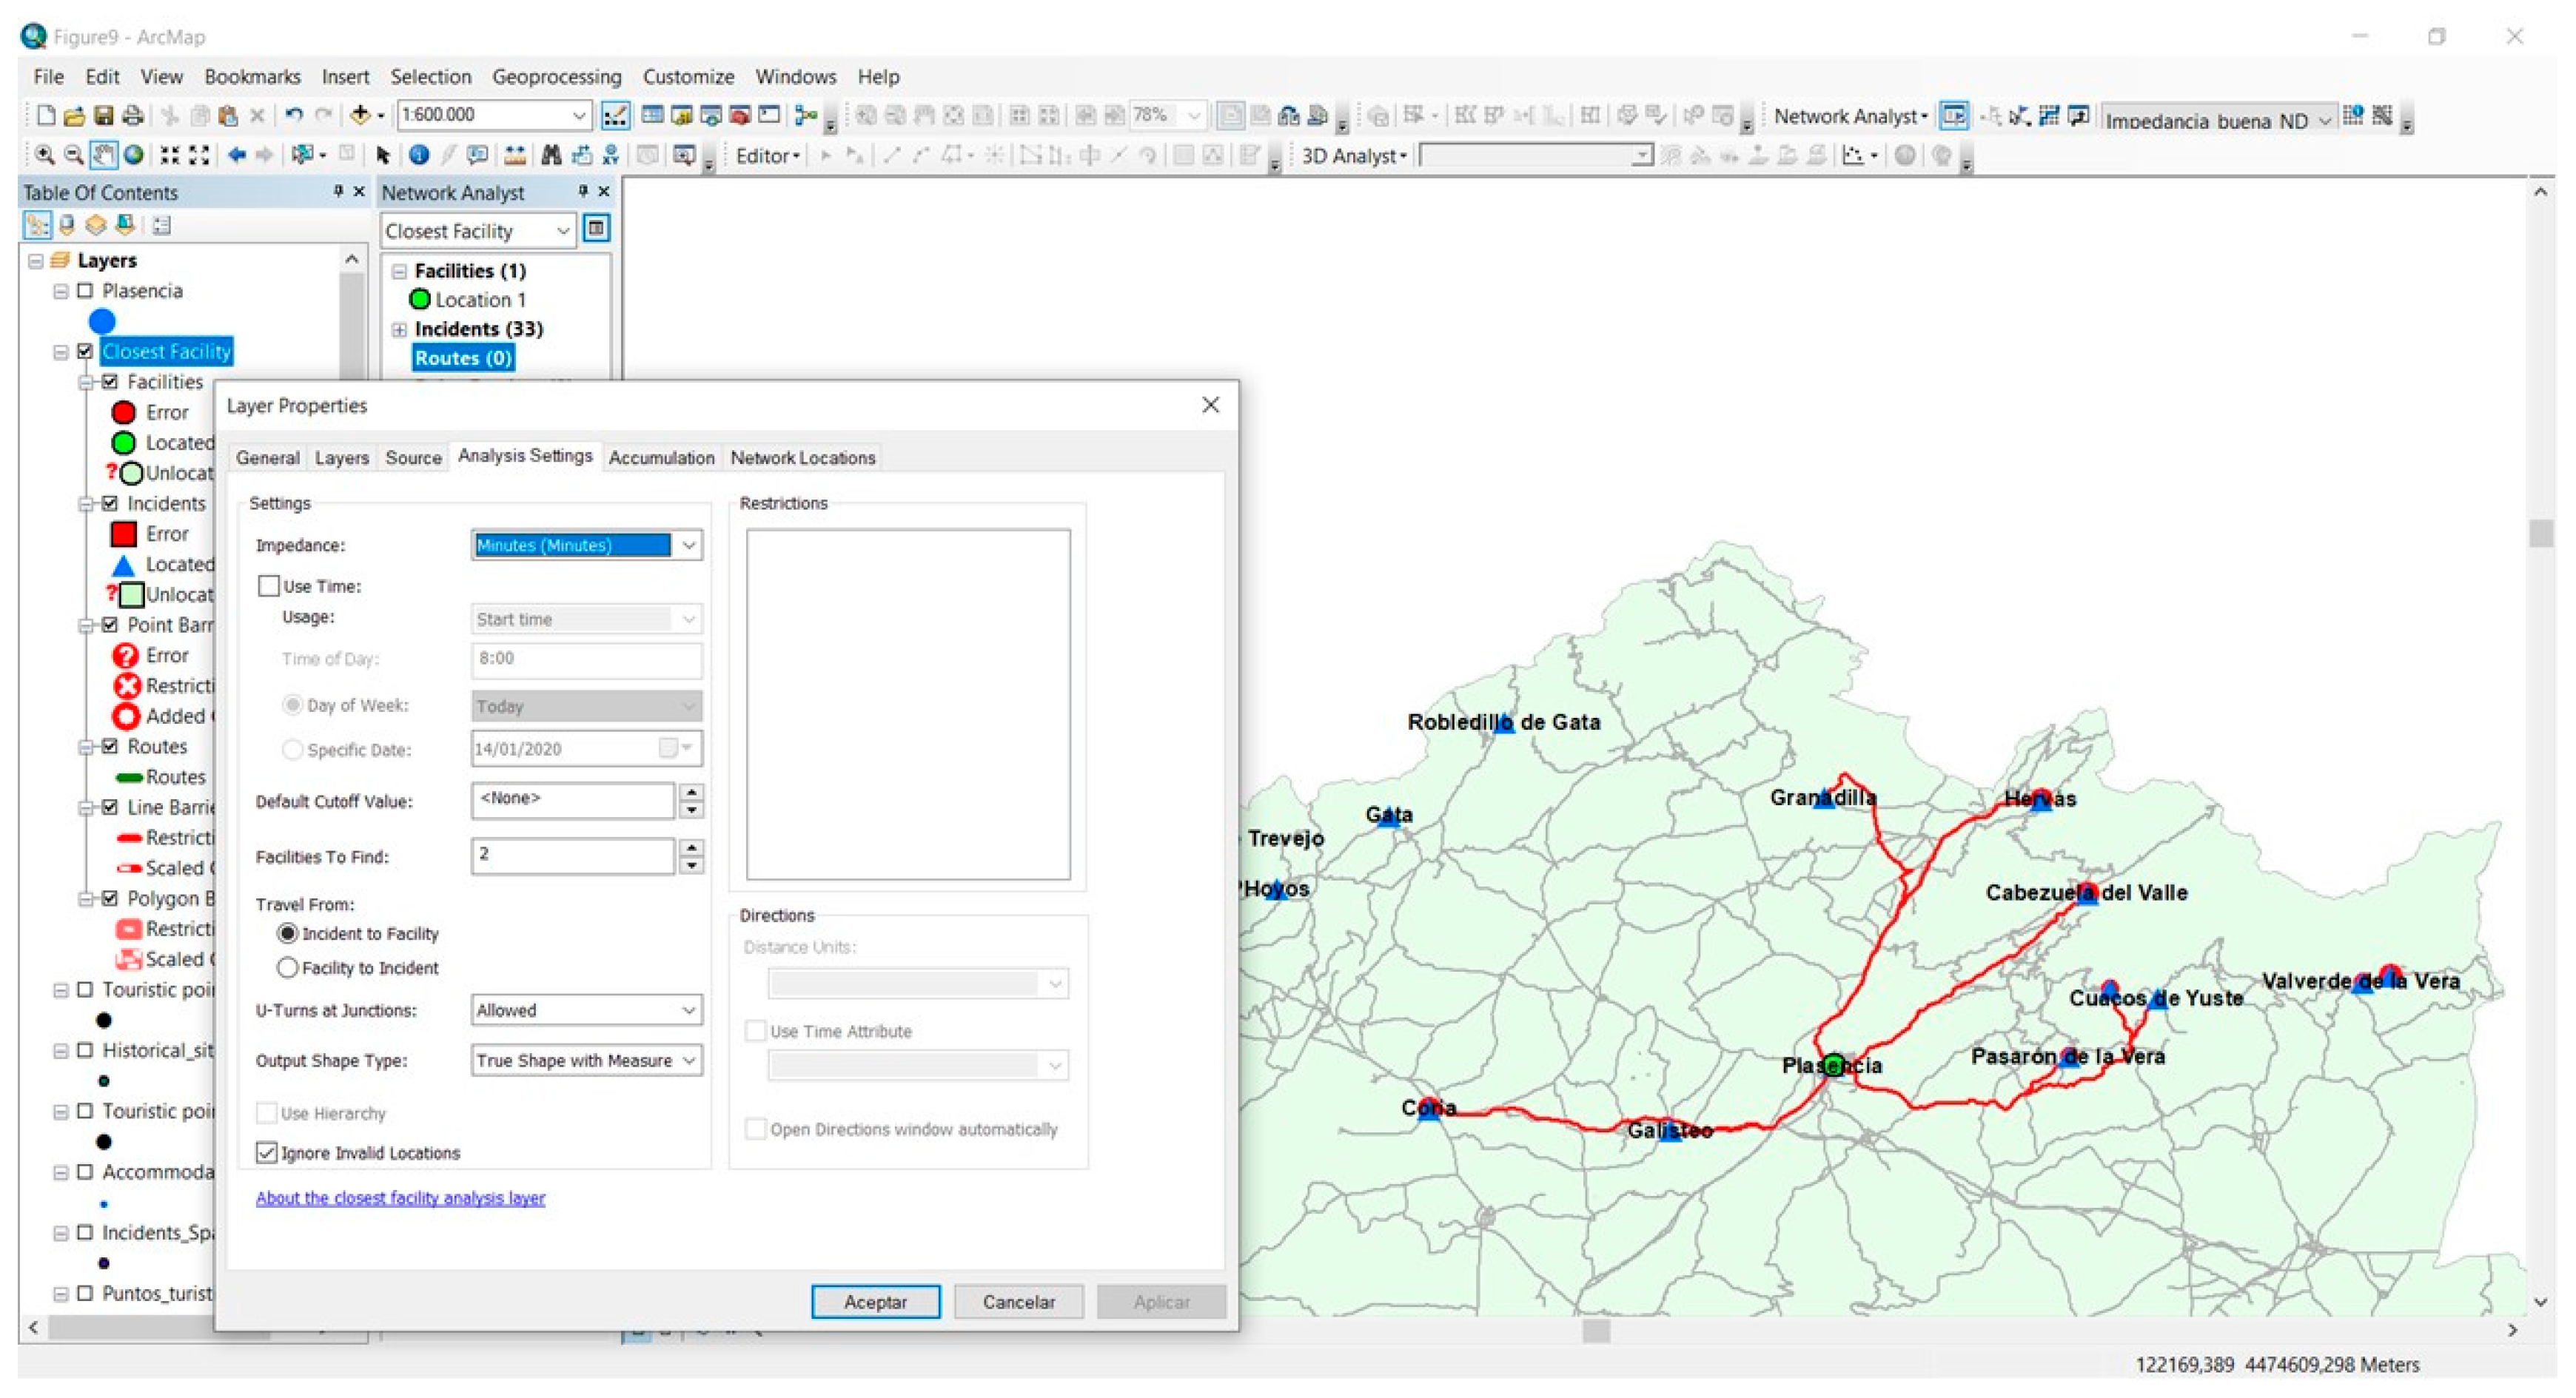The height and width of the screenshot is (1398, 2576).
Task: Select the Pan hand tool
Action: click(x=103, y=155)
